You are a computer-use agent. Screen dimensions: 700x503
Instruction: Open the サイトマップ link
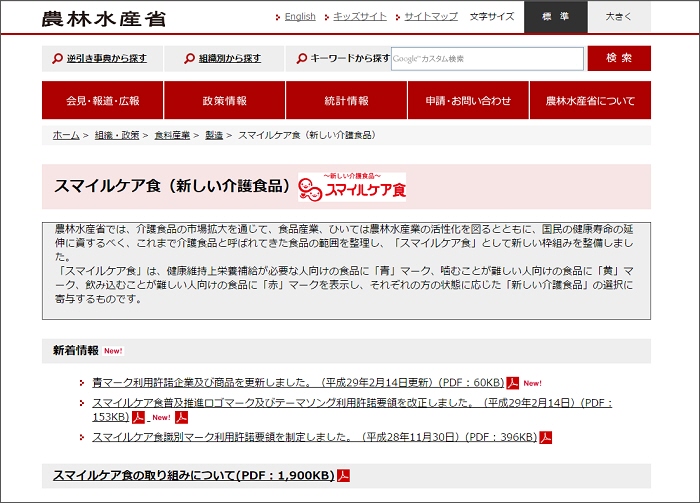[431, 17]
